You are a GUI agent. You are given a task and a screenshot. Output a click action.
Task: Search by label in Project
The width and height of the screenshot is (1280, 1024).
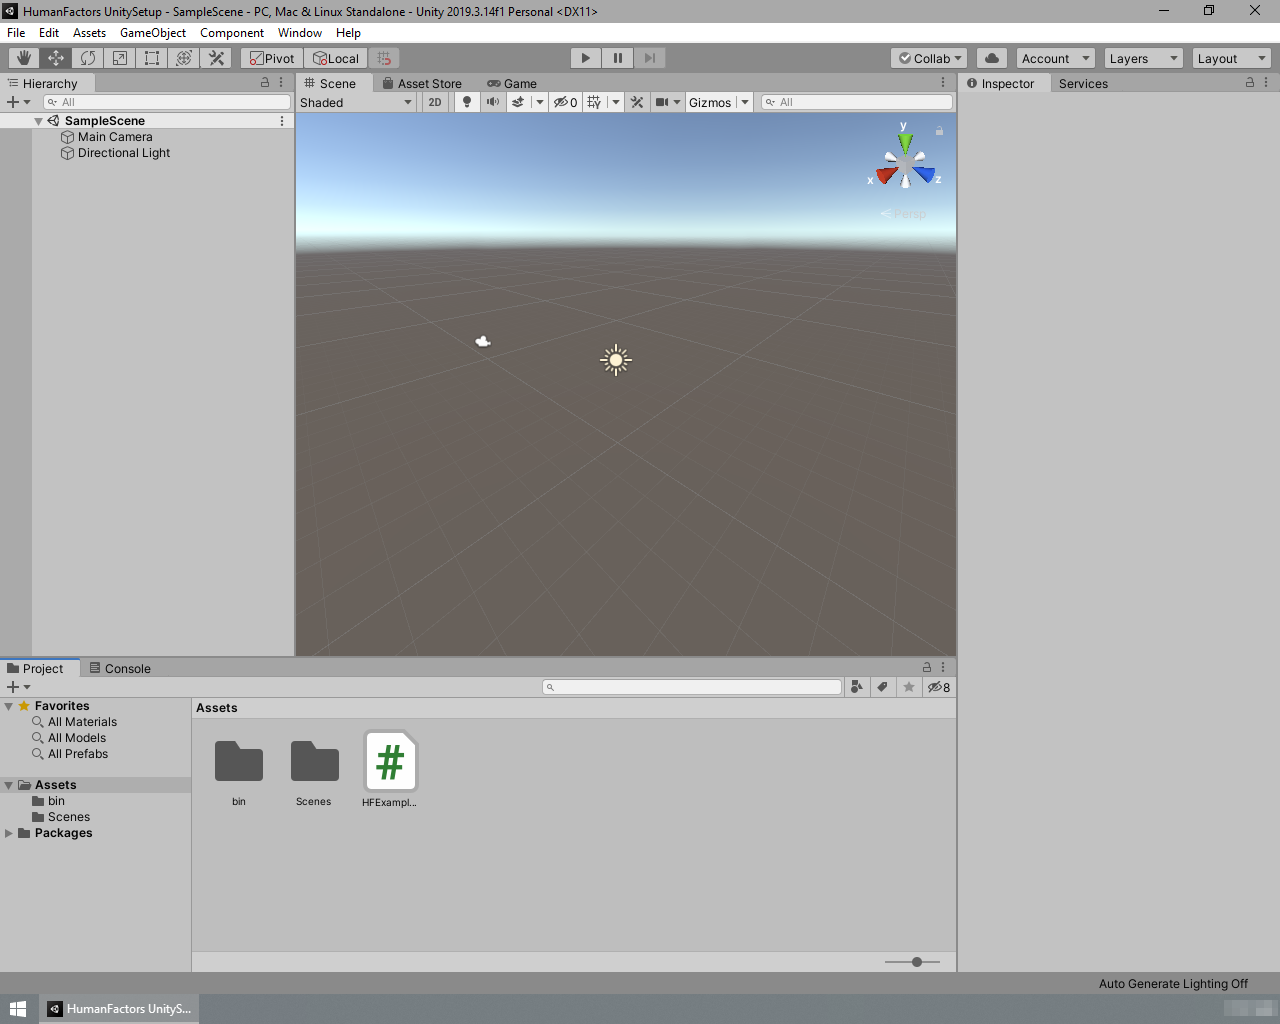click(882, 687)
